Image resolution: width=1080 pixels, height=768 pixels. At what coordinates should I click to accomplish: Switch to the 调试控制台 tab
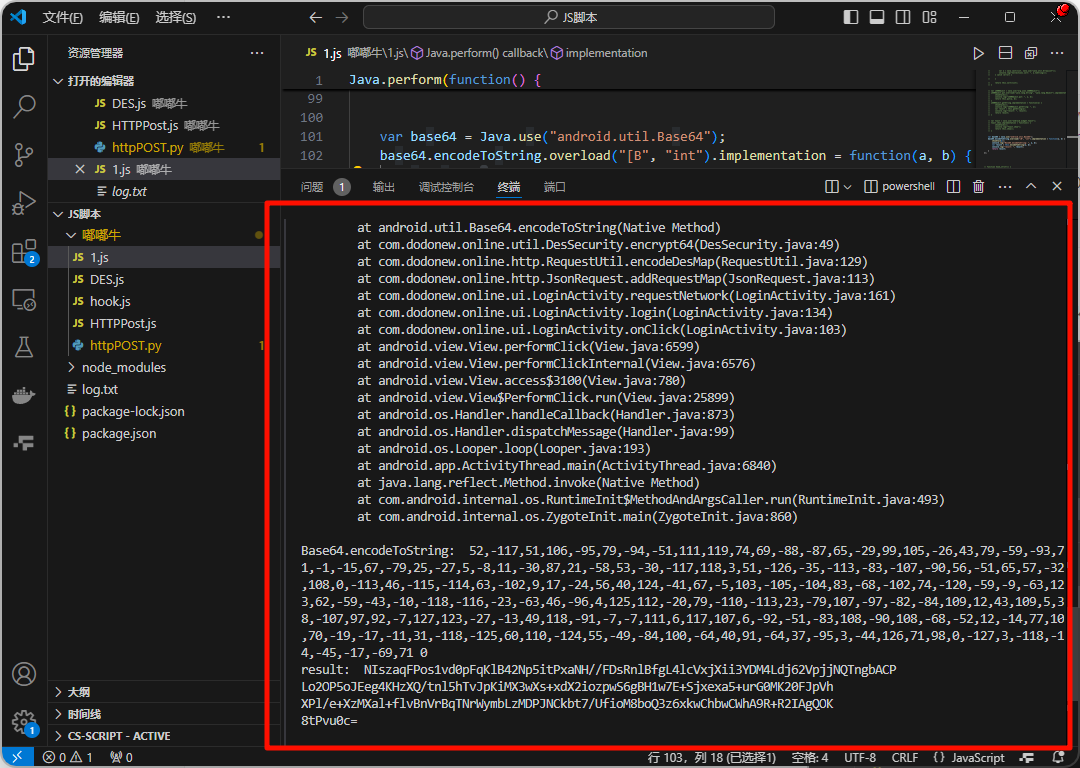tap(446, 187)
